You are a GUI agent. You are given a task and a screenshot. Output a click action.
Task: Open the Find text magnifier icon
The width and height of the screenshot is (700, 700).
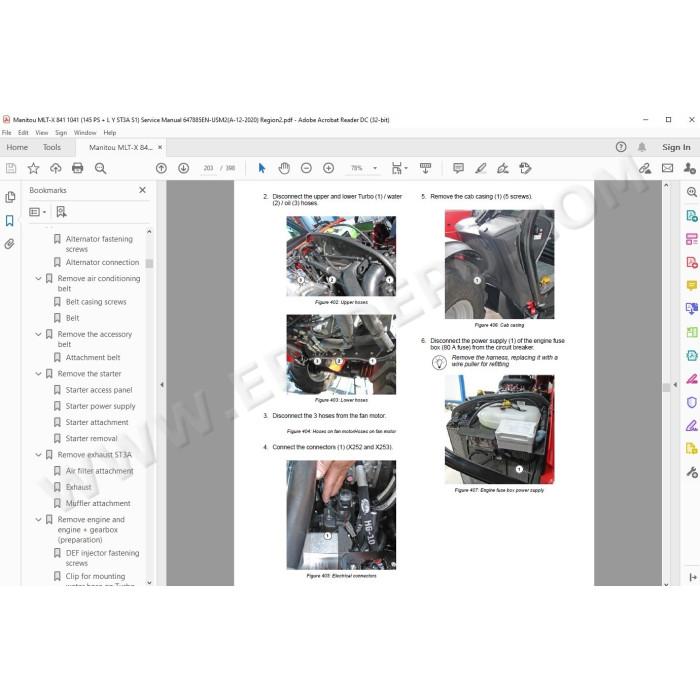click(x=100, y=168)
